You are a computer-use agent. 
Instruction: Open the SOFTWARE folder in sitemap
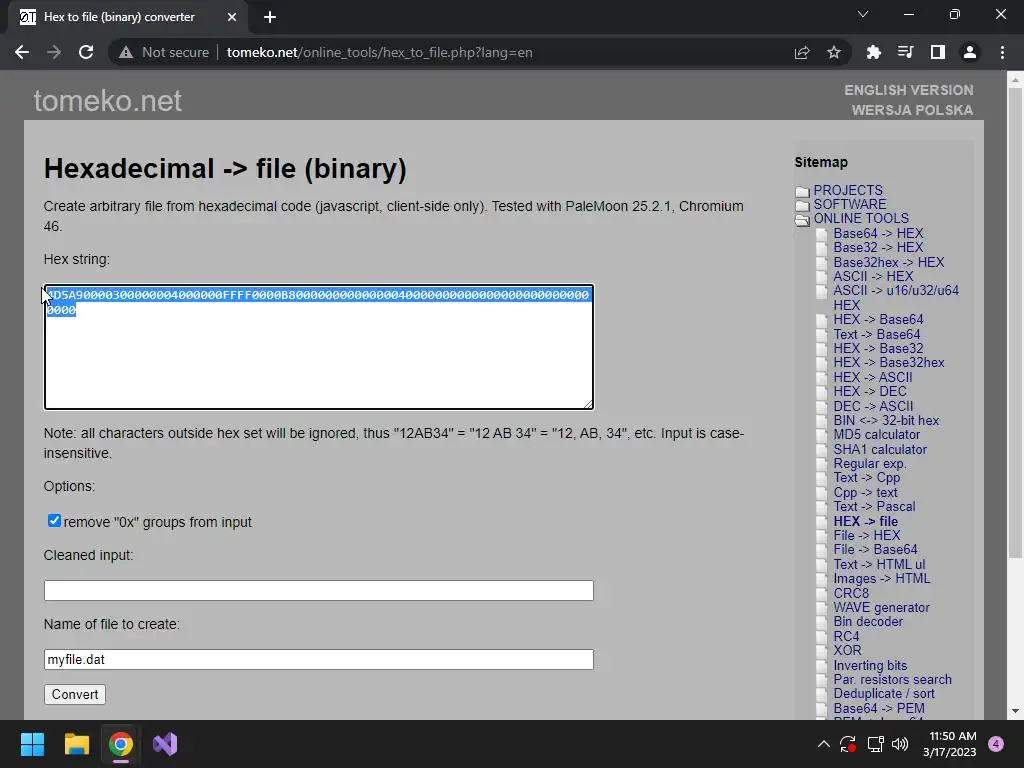(850, 204)
